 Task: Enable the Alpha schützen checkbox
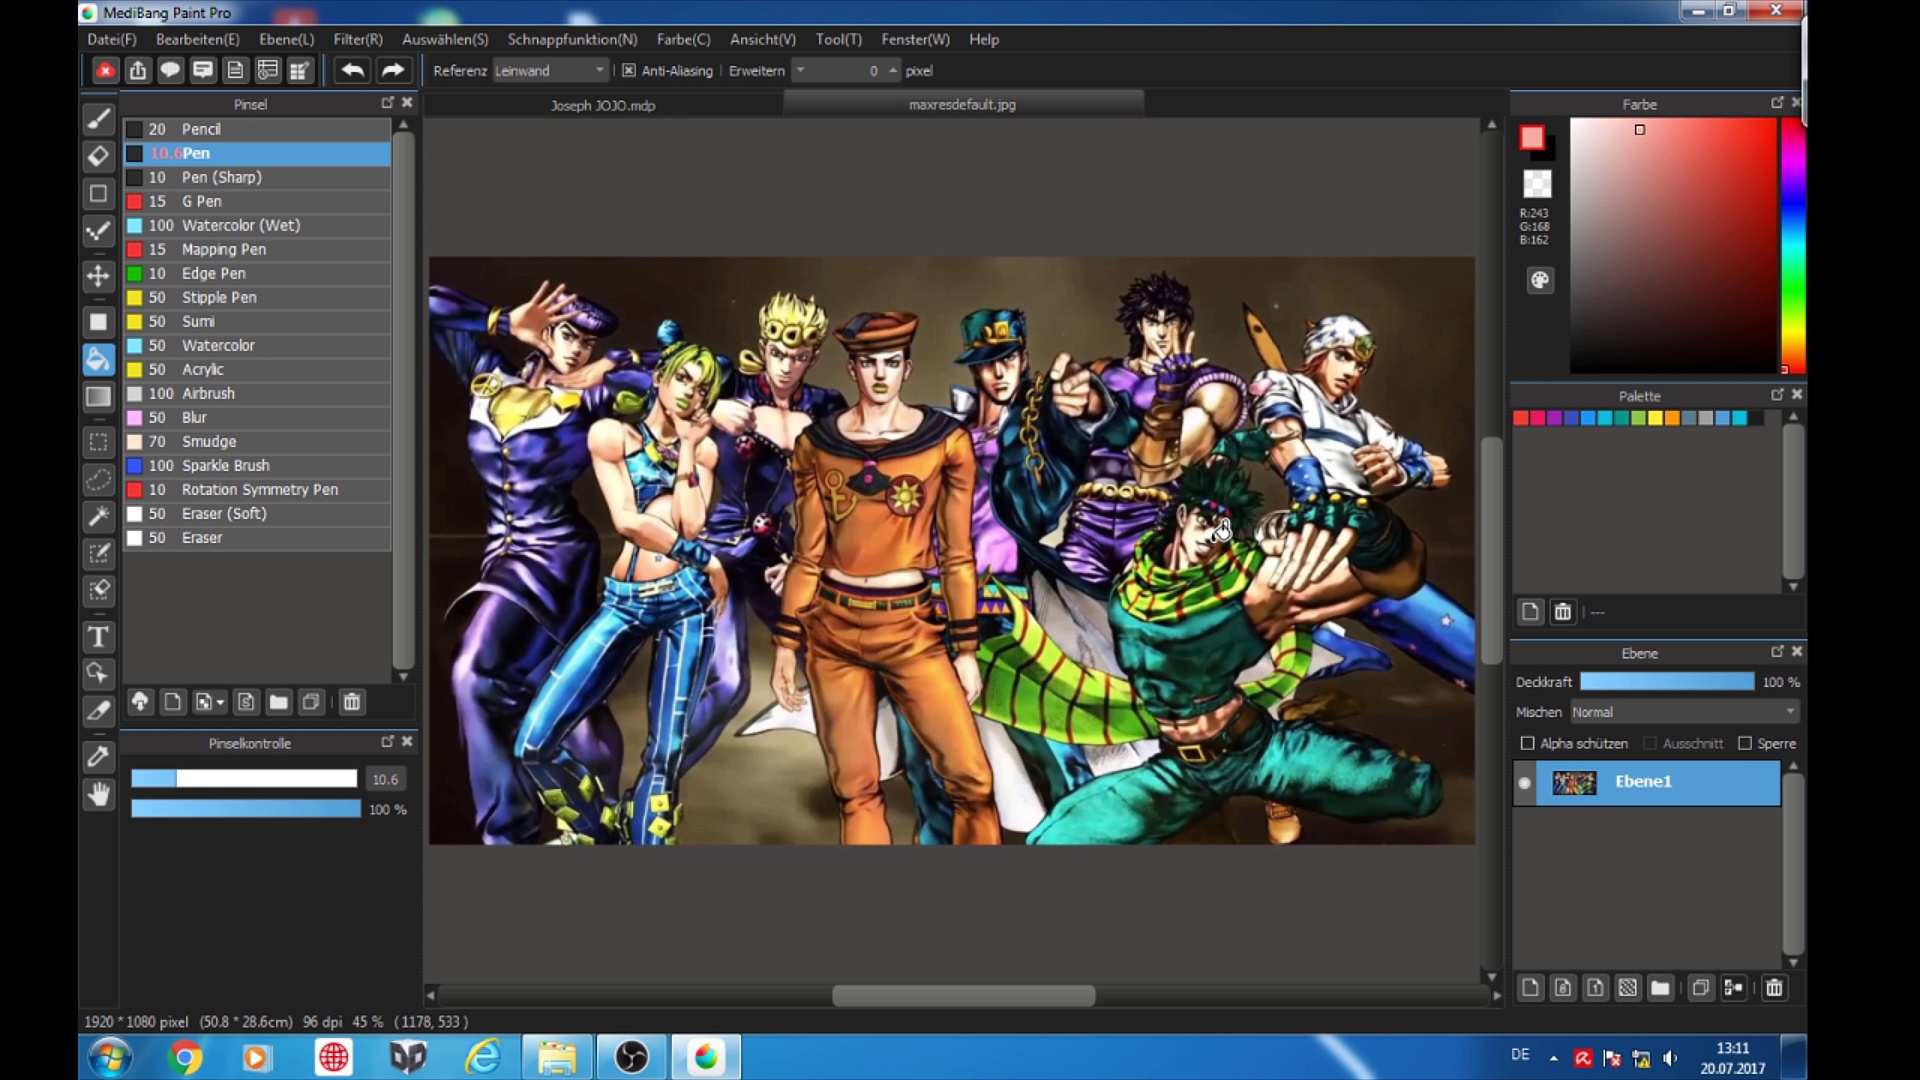click(x=1527, y=743)
